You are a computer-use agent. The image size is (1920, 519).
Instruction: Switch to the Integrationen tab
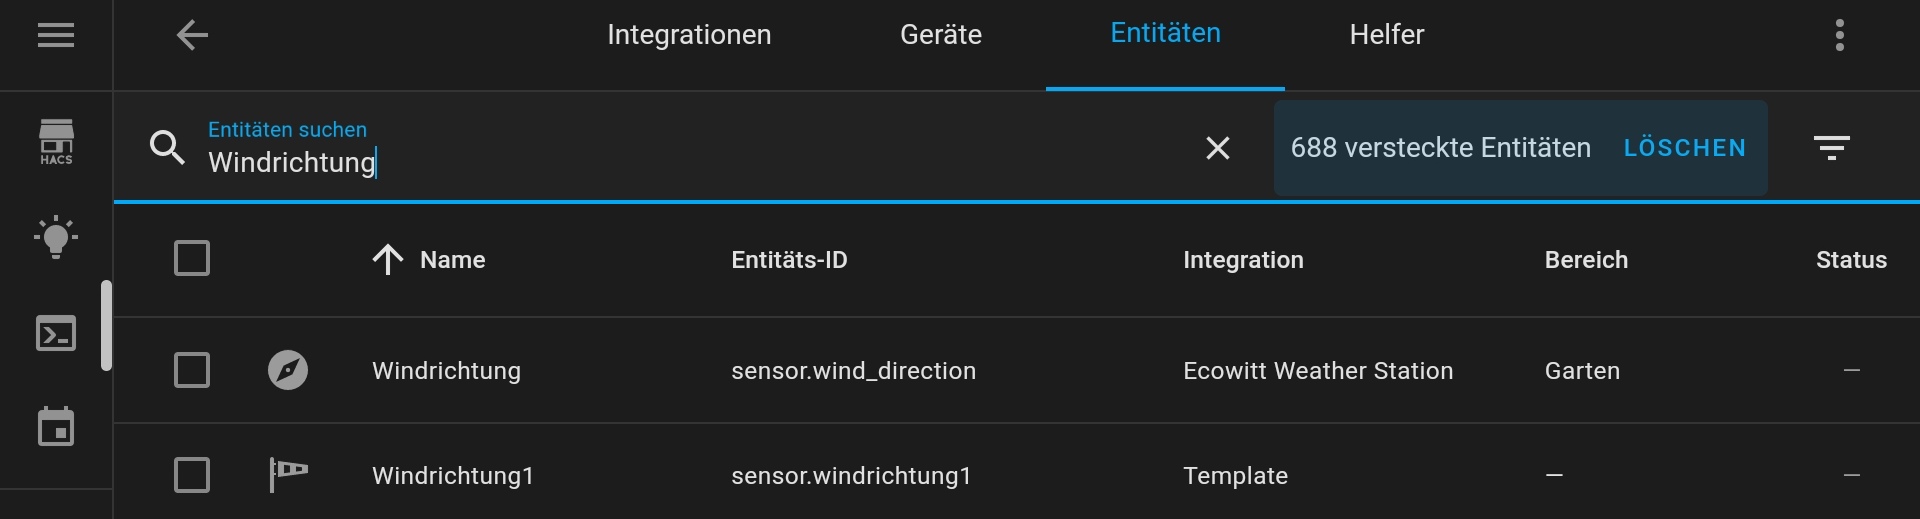click(689, 35)
